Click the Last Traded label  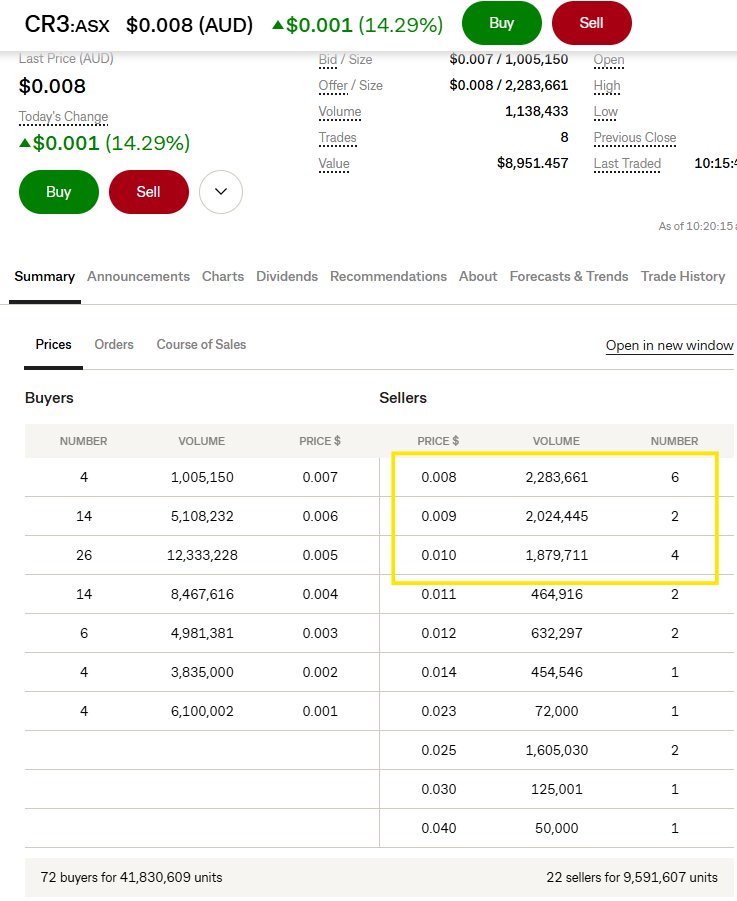tap(627, 164)
